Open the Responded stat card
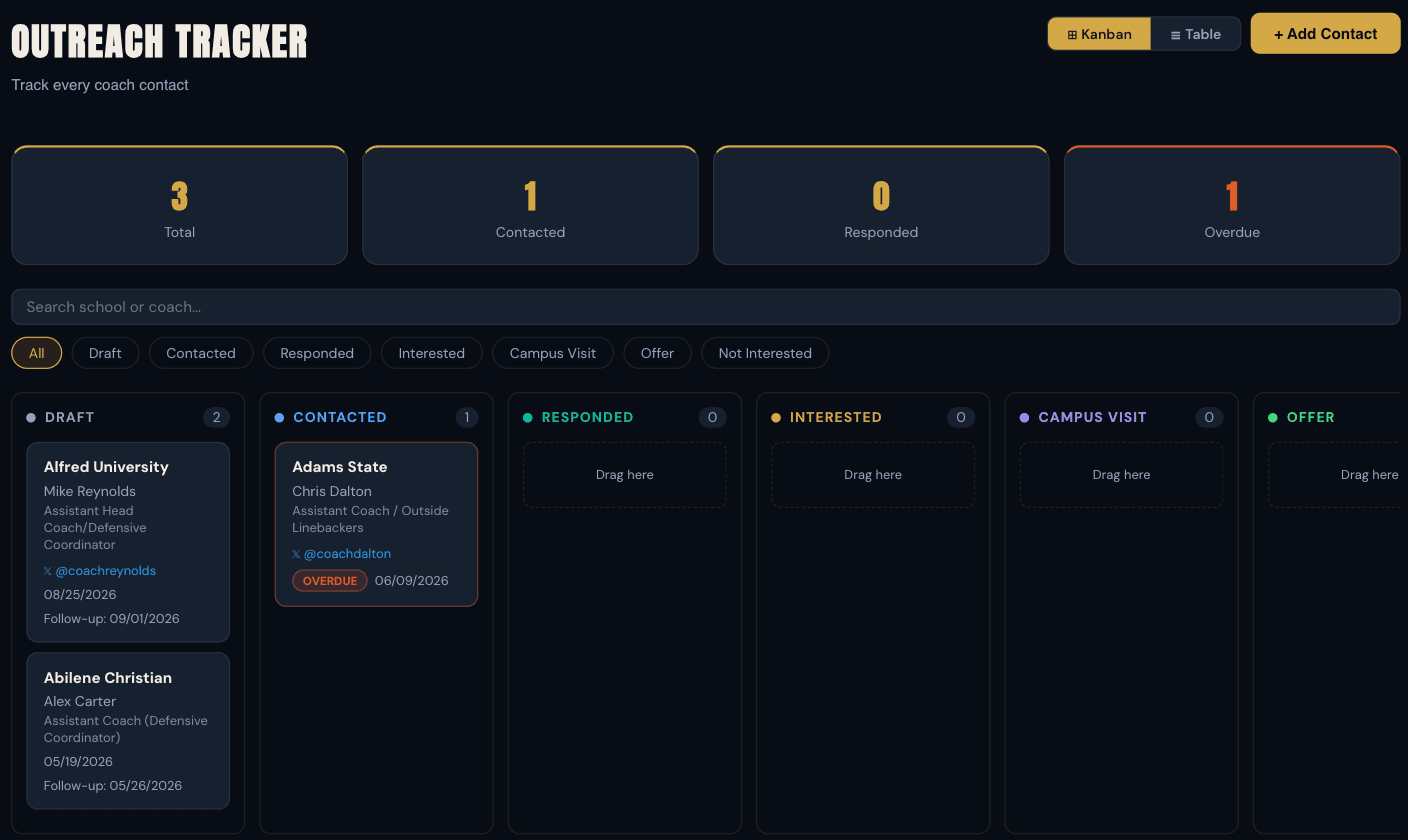 pos(881,205)
